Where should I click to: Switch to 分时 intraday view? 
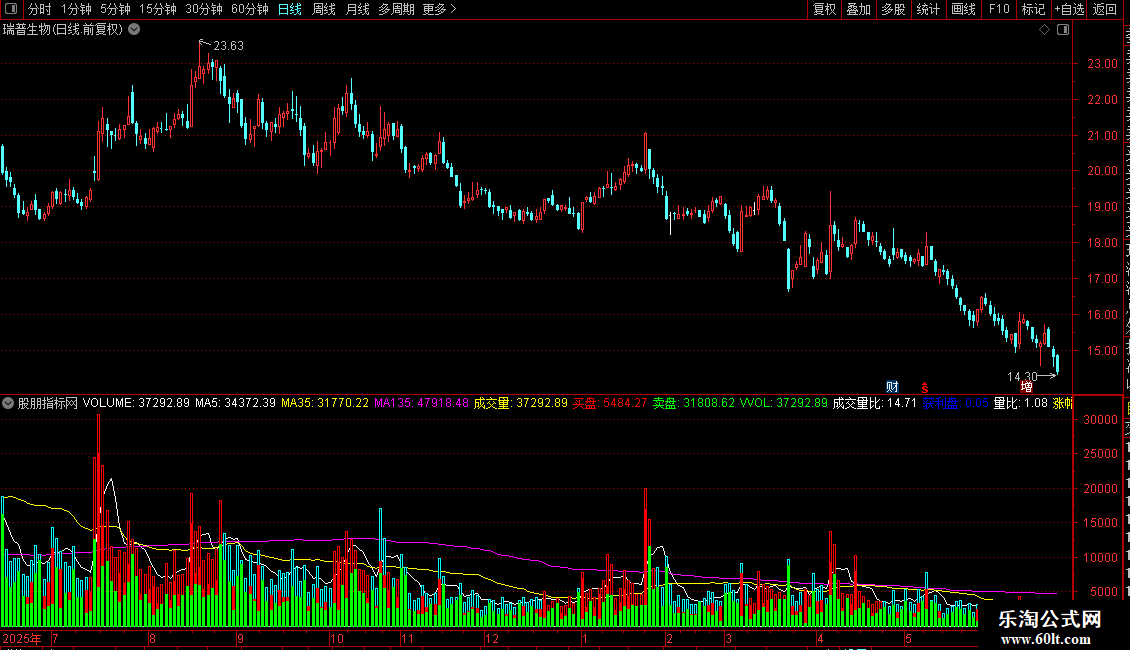click(40, 9)
